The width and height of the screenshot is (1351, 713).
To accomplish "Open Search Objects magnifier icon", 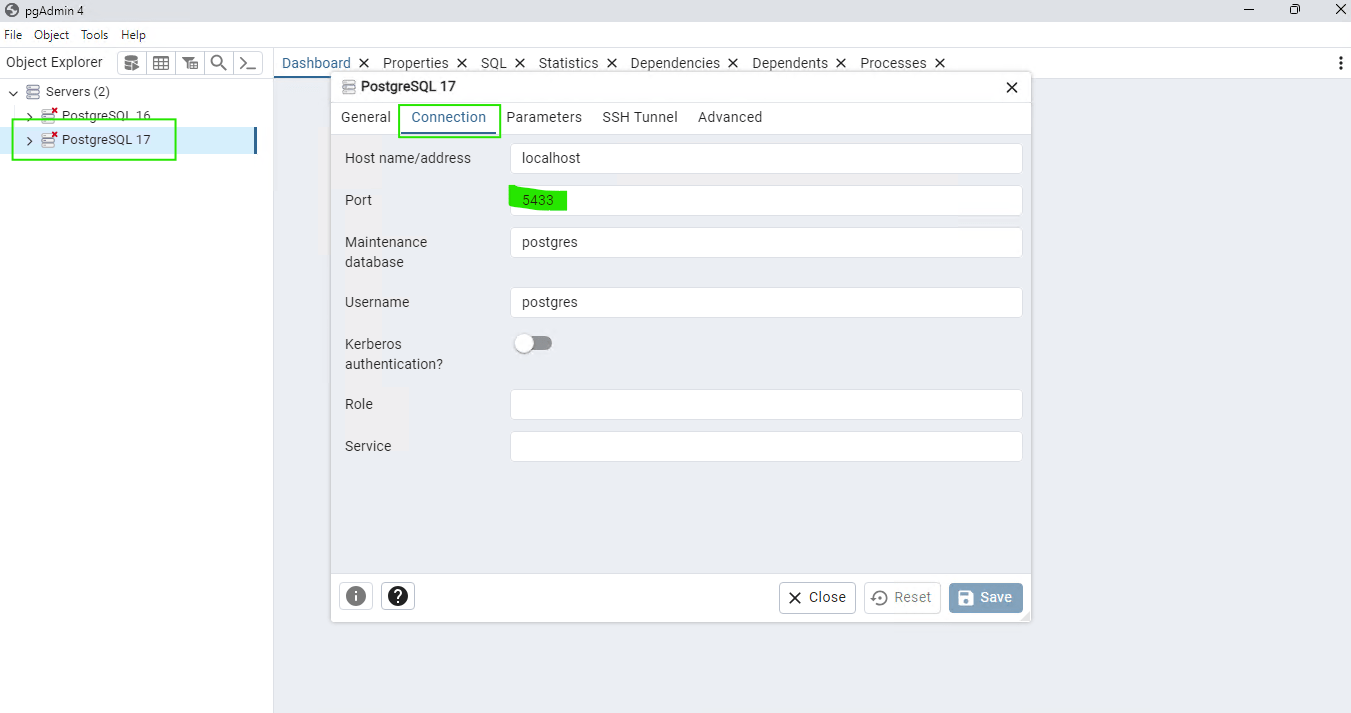I will coord(219,63).
